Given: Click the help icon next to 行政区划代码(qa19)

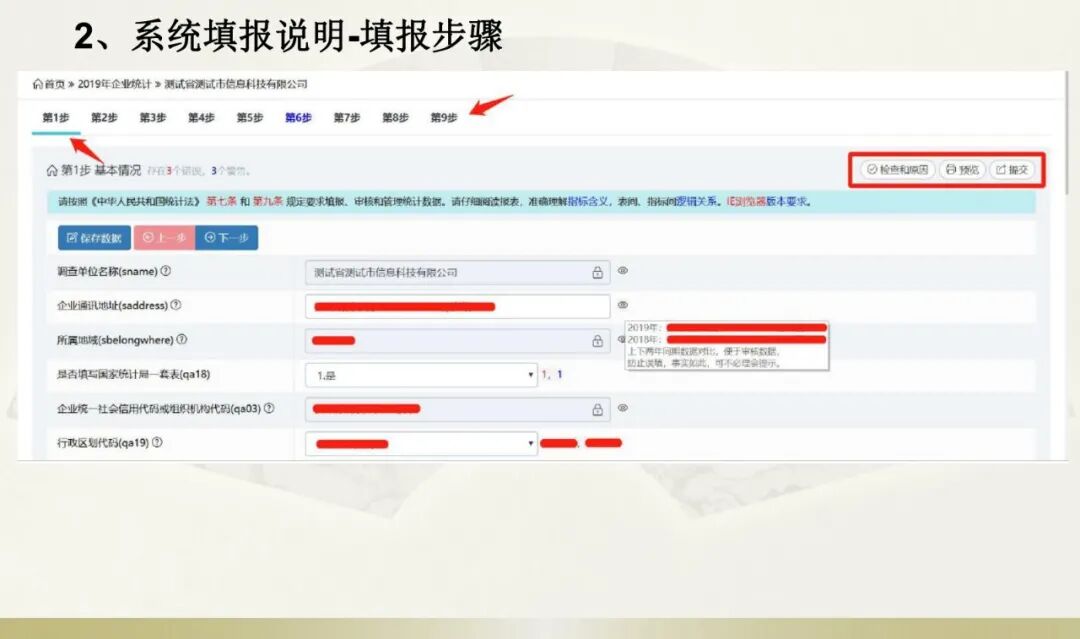Looking at the screenshot, I should point(157,443).
